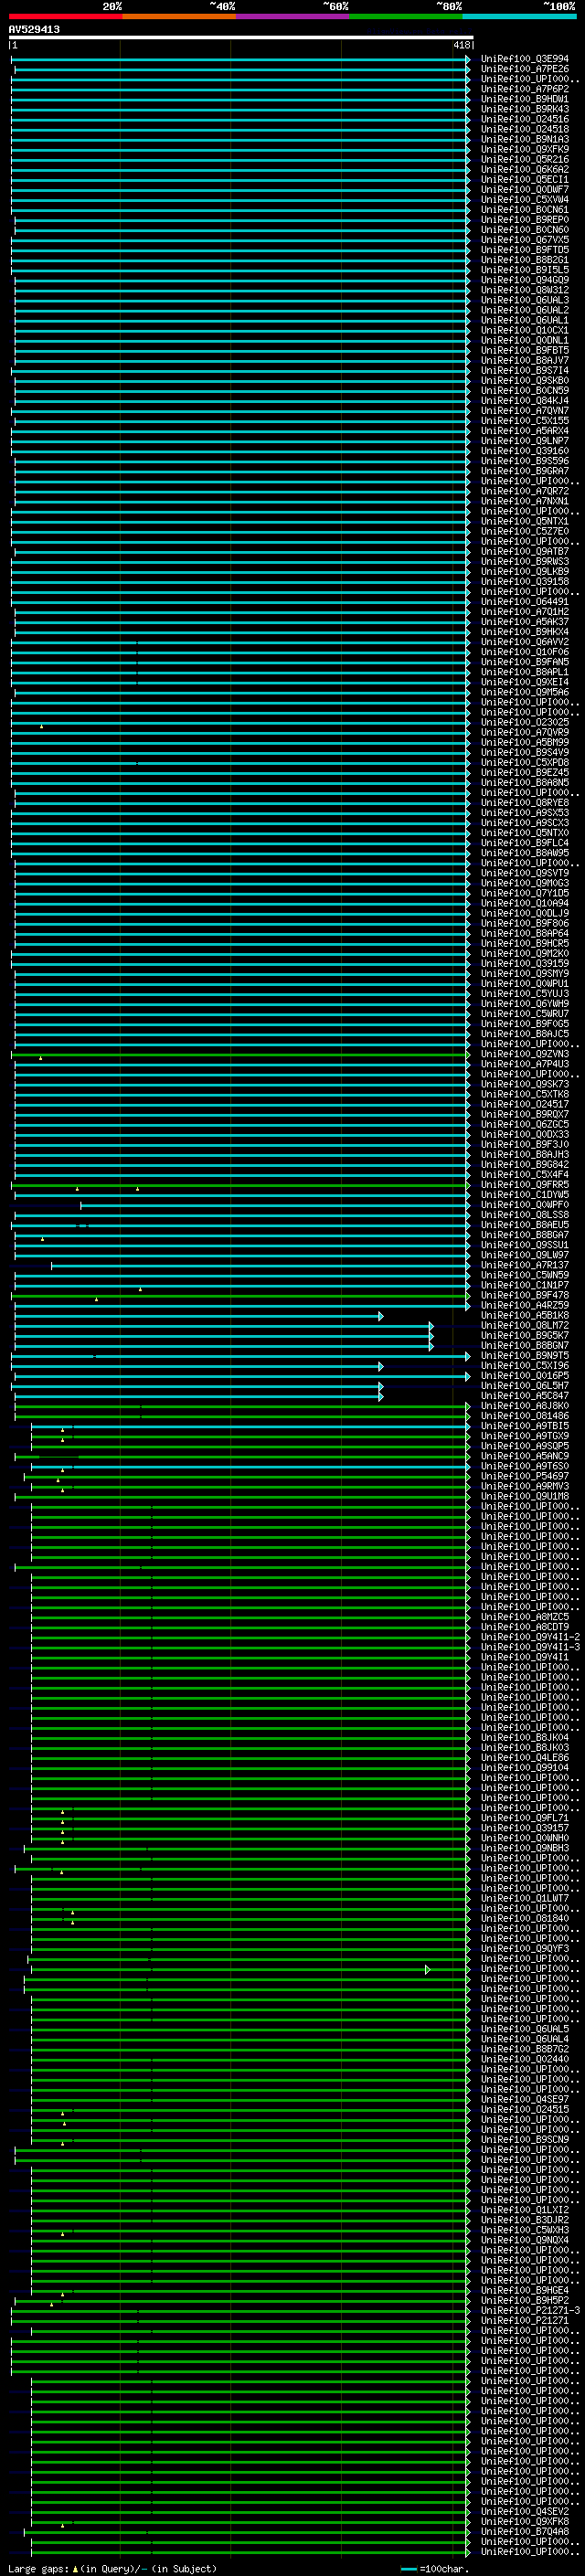Click hit label UniRef100_Q99104
Image resolution: width=585 pixels, height=2576 pixels.
click(525, 1768)
